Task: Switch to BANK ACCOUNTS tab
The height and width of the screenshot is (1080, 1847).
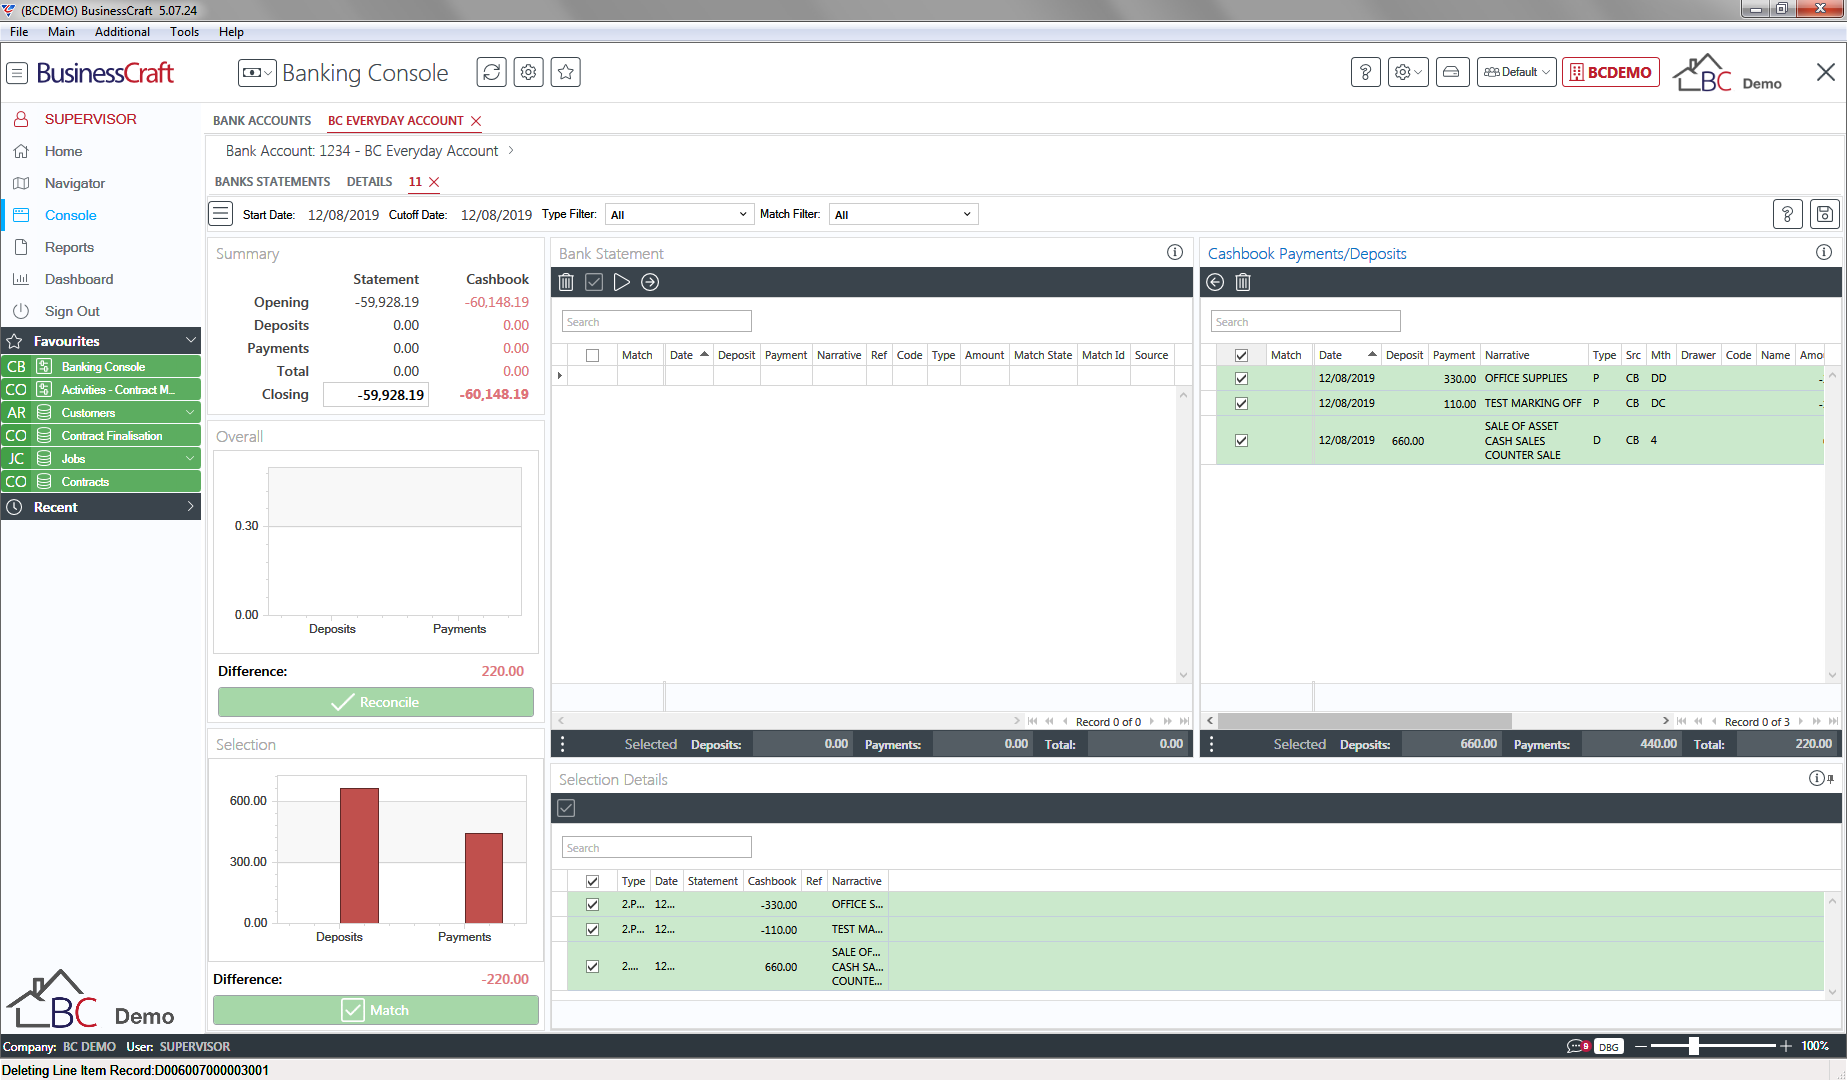Action: click(262, 120)
